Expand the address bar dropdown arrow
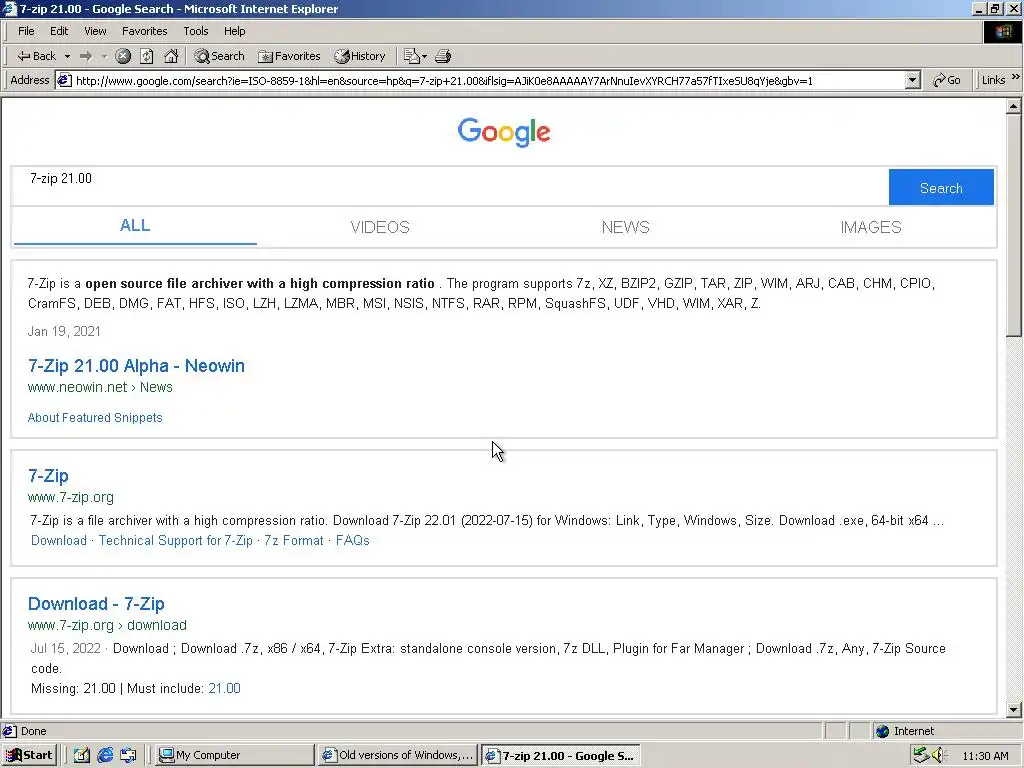1024x768 pixels. (912, 80)
